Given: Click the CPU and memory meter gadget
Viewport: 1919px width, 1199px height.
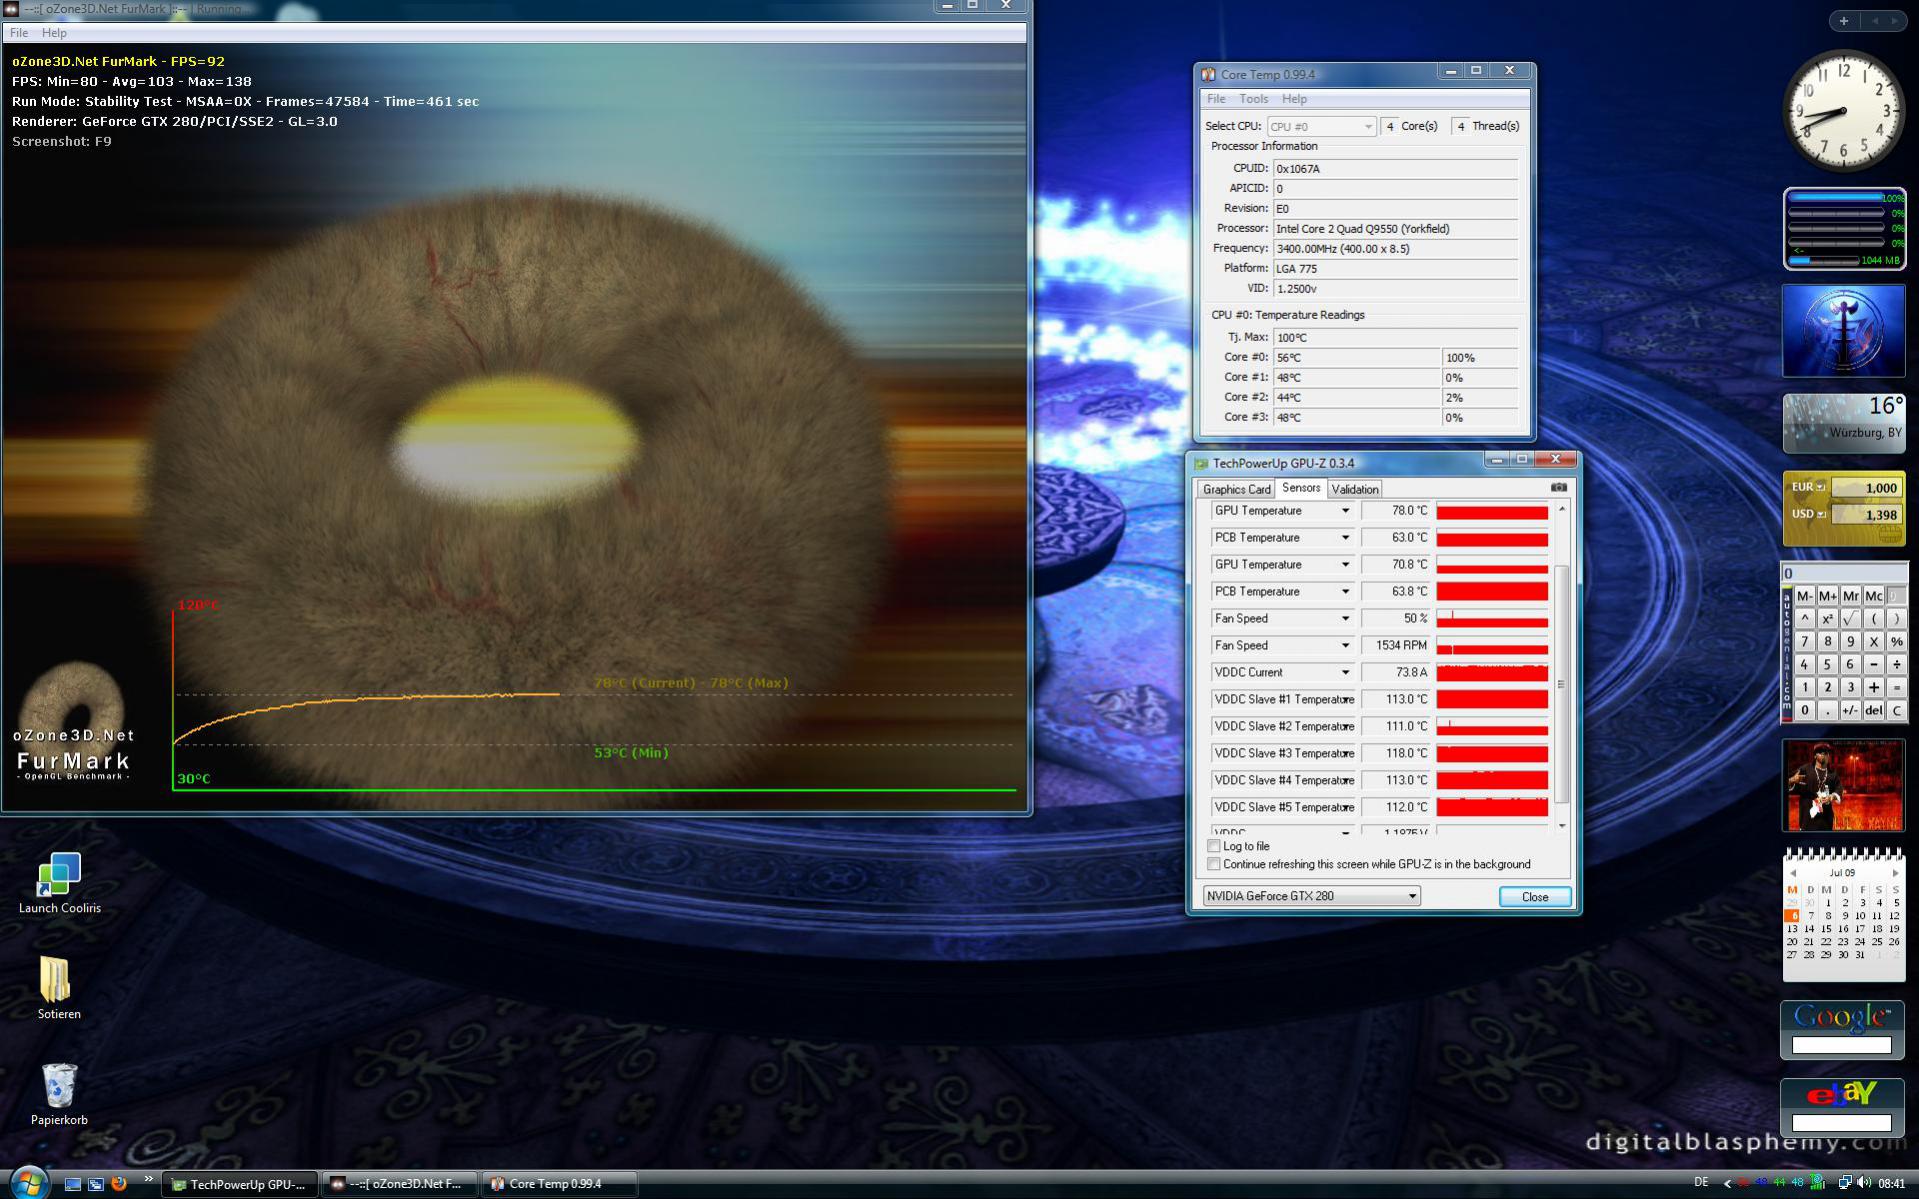Looking at the screenshot, I should pyautogui.click(x=1843, y=228).
